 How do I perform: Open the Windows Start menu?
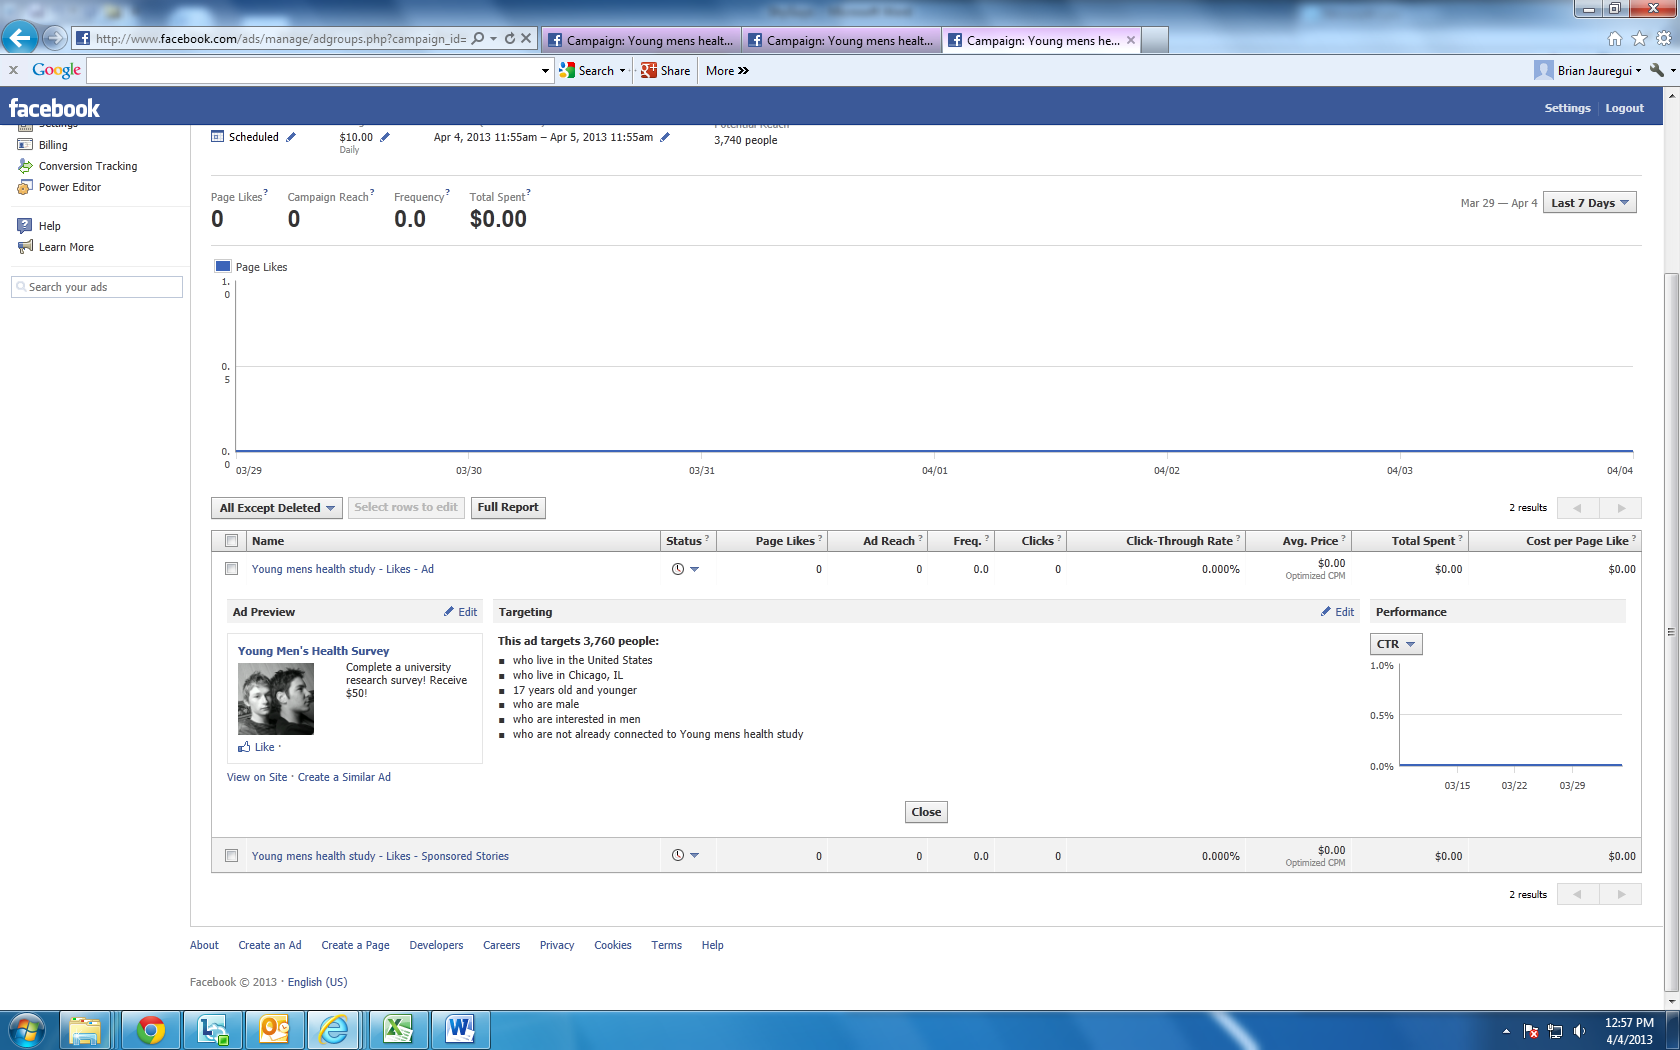(x=26, y=1030)
